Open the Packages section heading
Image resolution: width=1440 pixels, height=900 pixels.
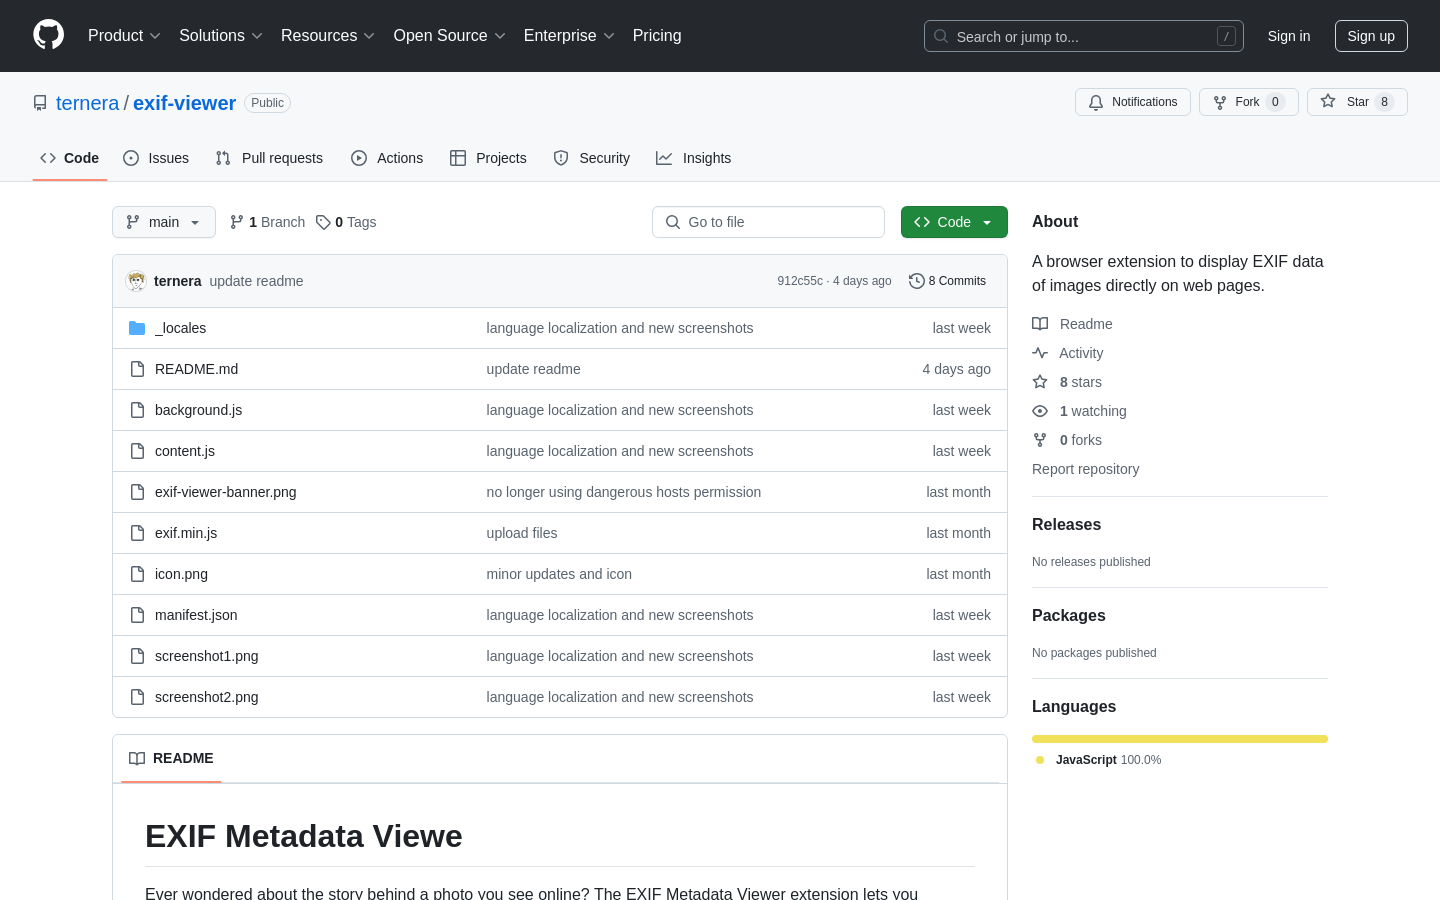[x=1069, y=615]
